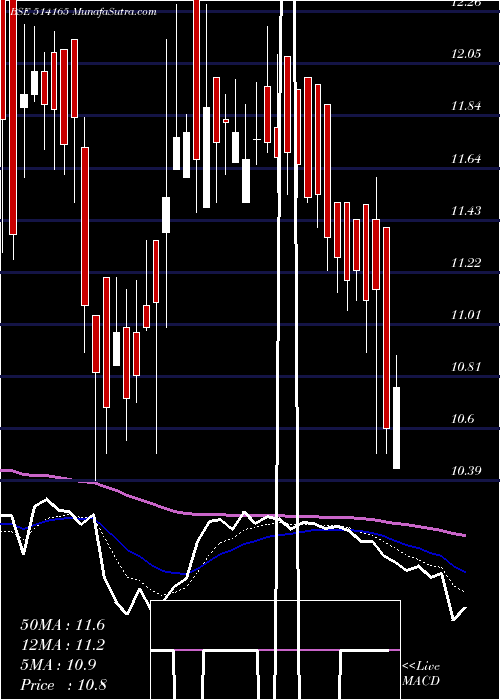This screenshot has width=500, height=700.
Task: Click the 12MA : 11.2 readout
Action: pyautogui.click(x=62, y=645)
